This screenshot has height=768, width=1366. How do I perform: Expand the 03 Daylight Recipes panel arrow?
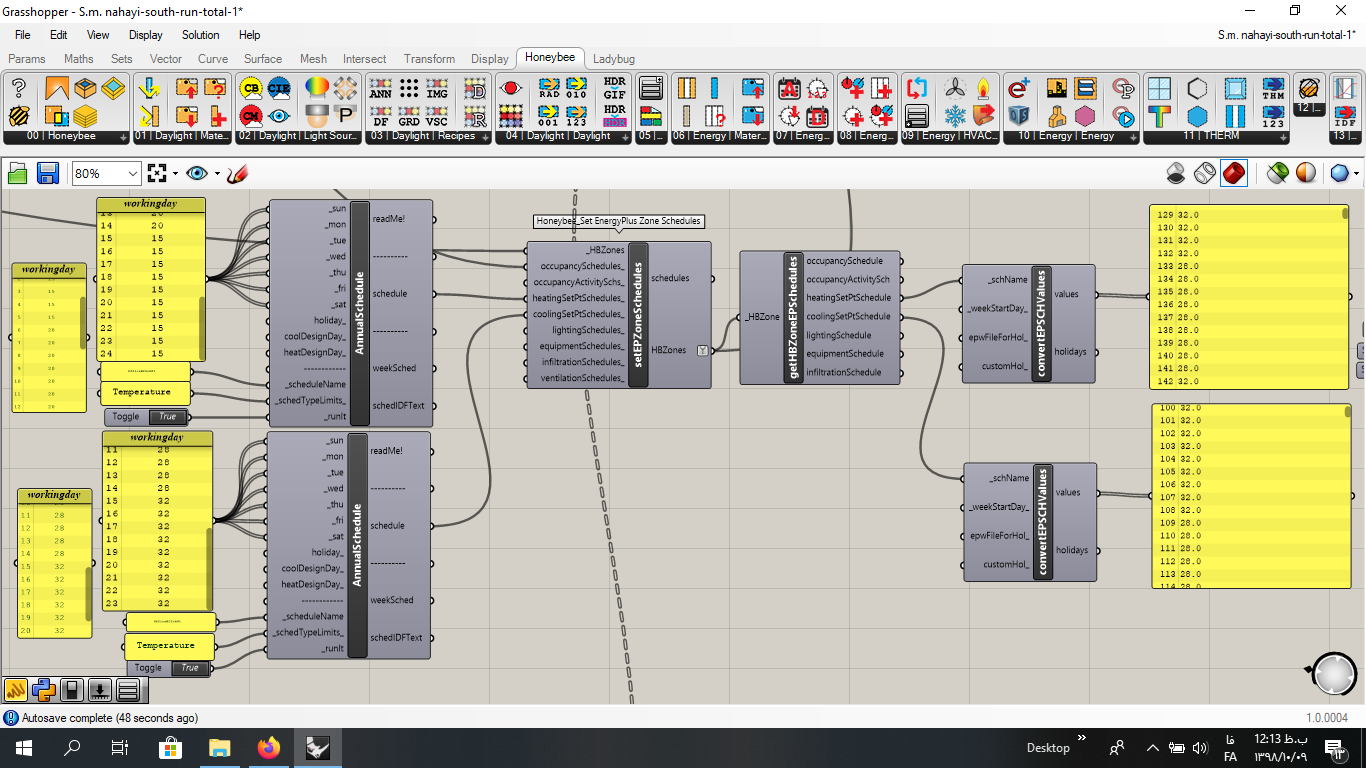click(486, 137)
